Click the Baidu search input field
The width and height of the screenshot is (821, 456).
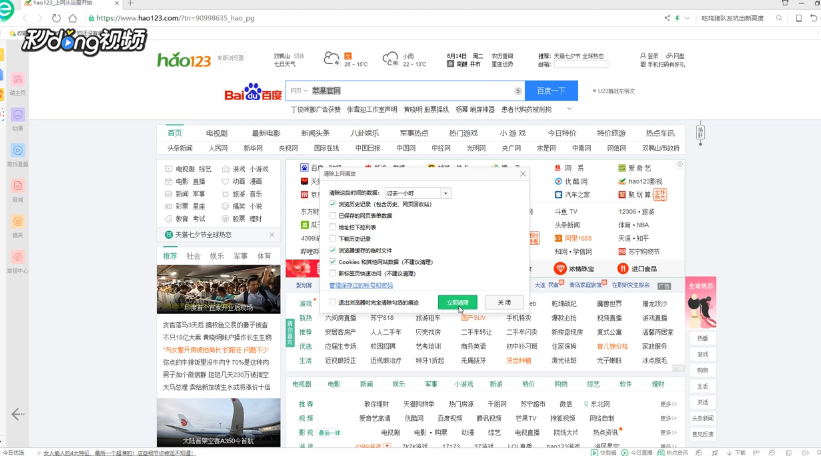pos(405,91)
